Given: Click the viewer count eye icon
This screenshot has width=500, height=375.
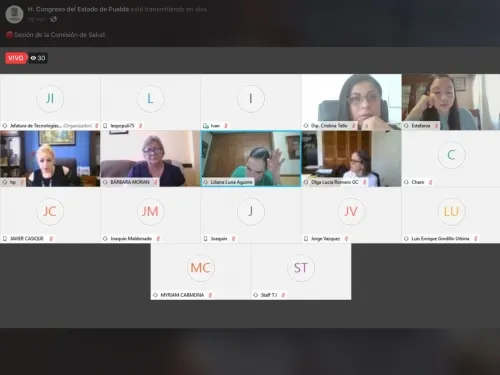Looking at the screenshot, I should (x=33, y=58).
